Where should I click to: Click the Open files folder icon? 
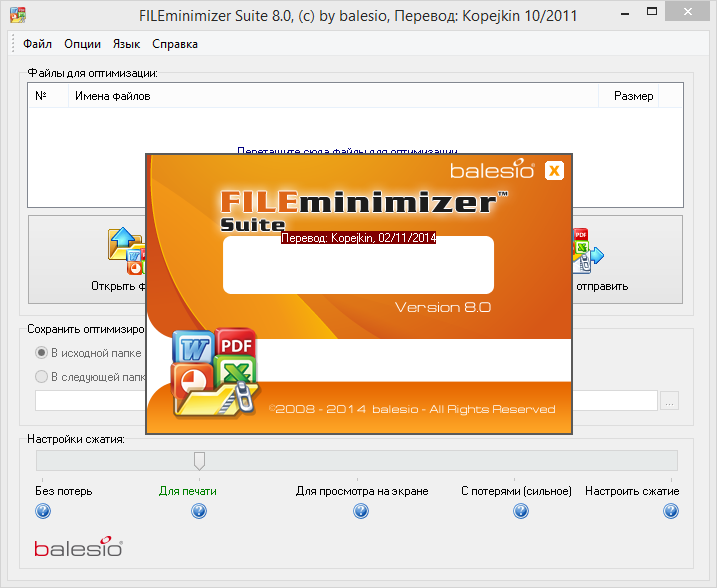tap(127, 251)
